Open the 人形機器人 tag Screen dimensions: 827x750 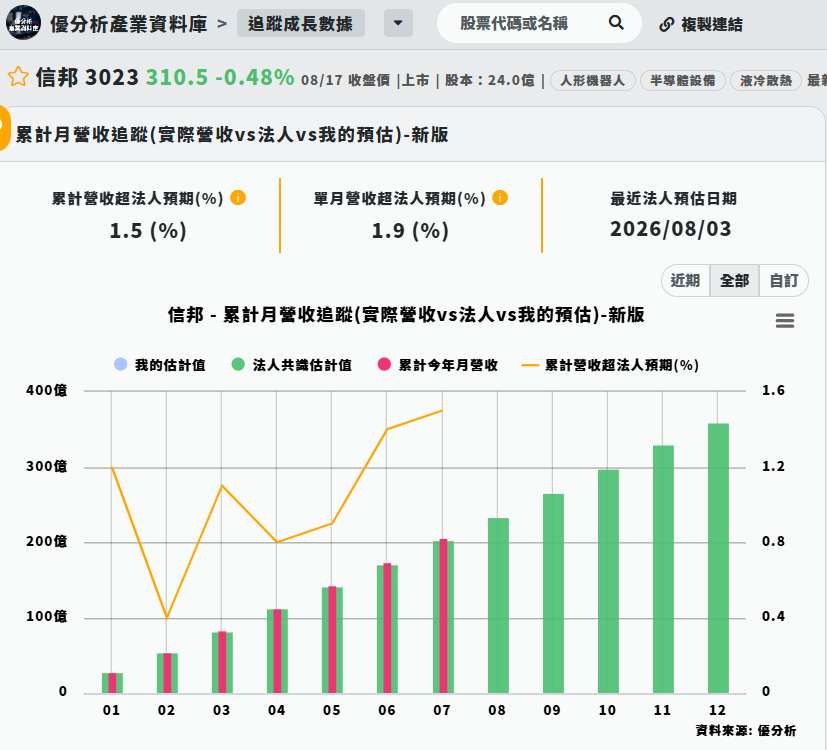592,81
